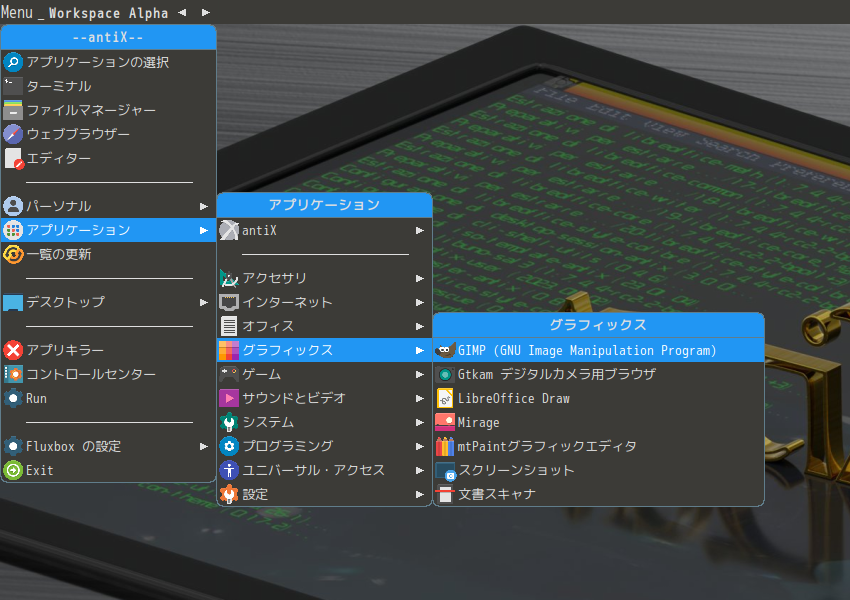Click the antiX logo icon in submenu
The height and width of the screenshot is (600, 850).
click(x=229, y=230)
